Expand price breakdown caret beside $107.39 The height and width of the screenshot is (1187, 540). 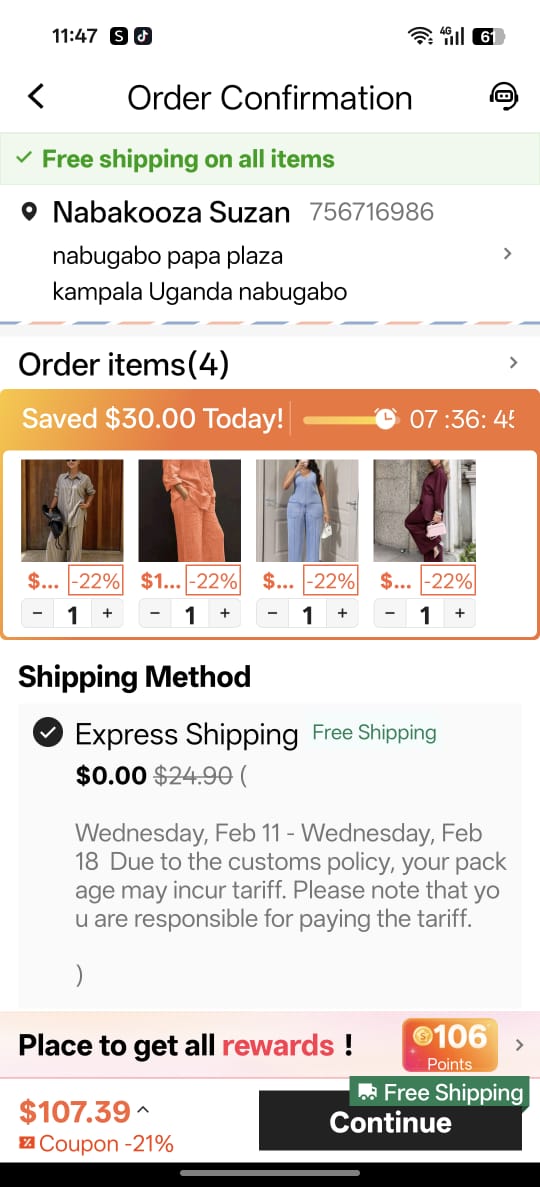144,1110
